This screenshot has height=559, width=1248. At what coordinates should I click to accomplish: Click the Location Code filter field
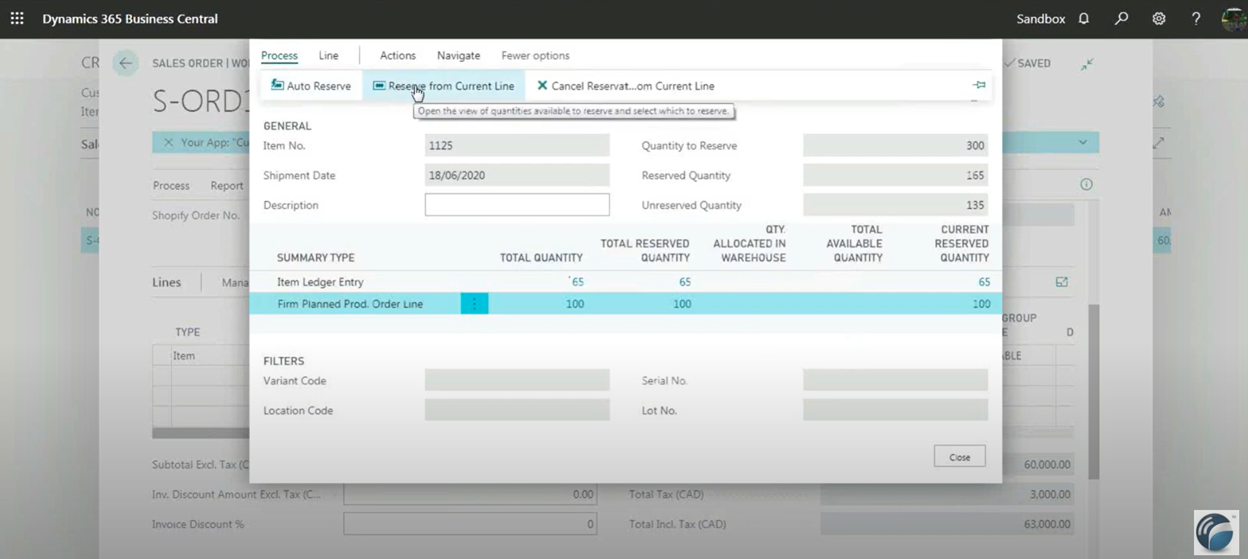(x=517, y=410)
